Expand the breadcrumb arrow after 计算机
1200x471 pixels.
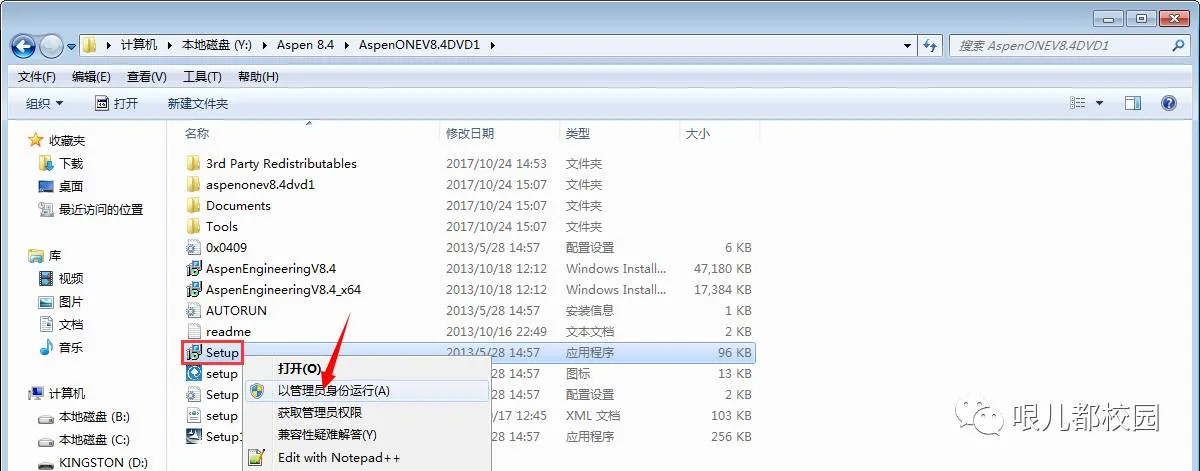(x=170, y=45)
